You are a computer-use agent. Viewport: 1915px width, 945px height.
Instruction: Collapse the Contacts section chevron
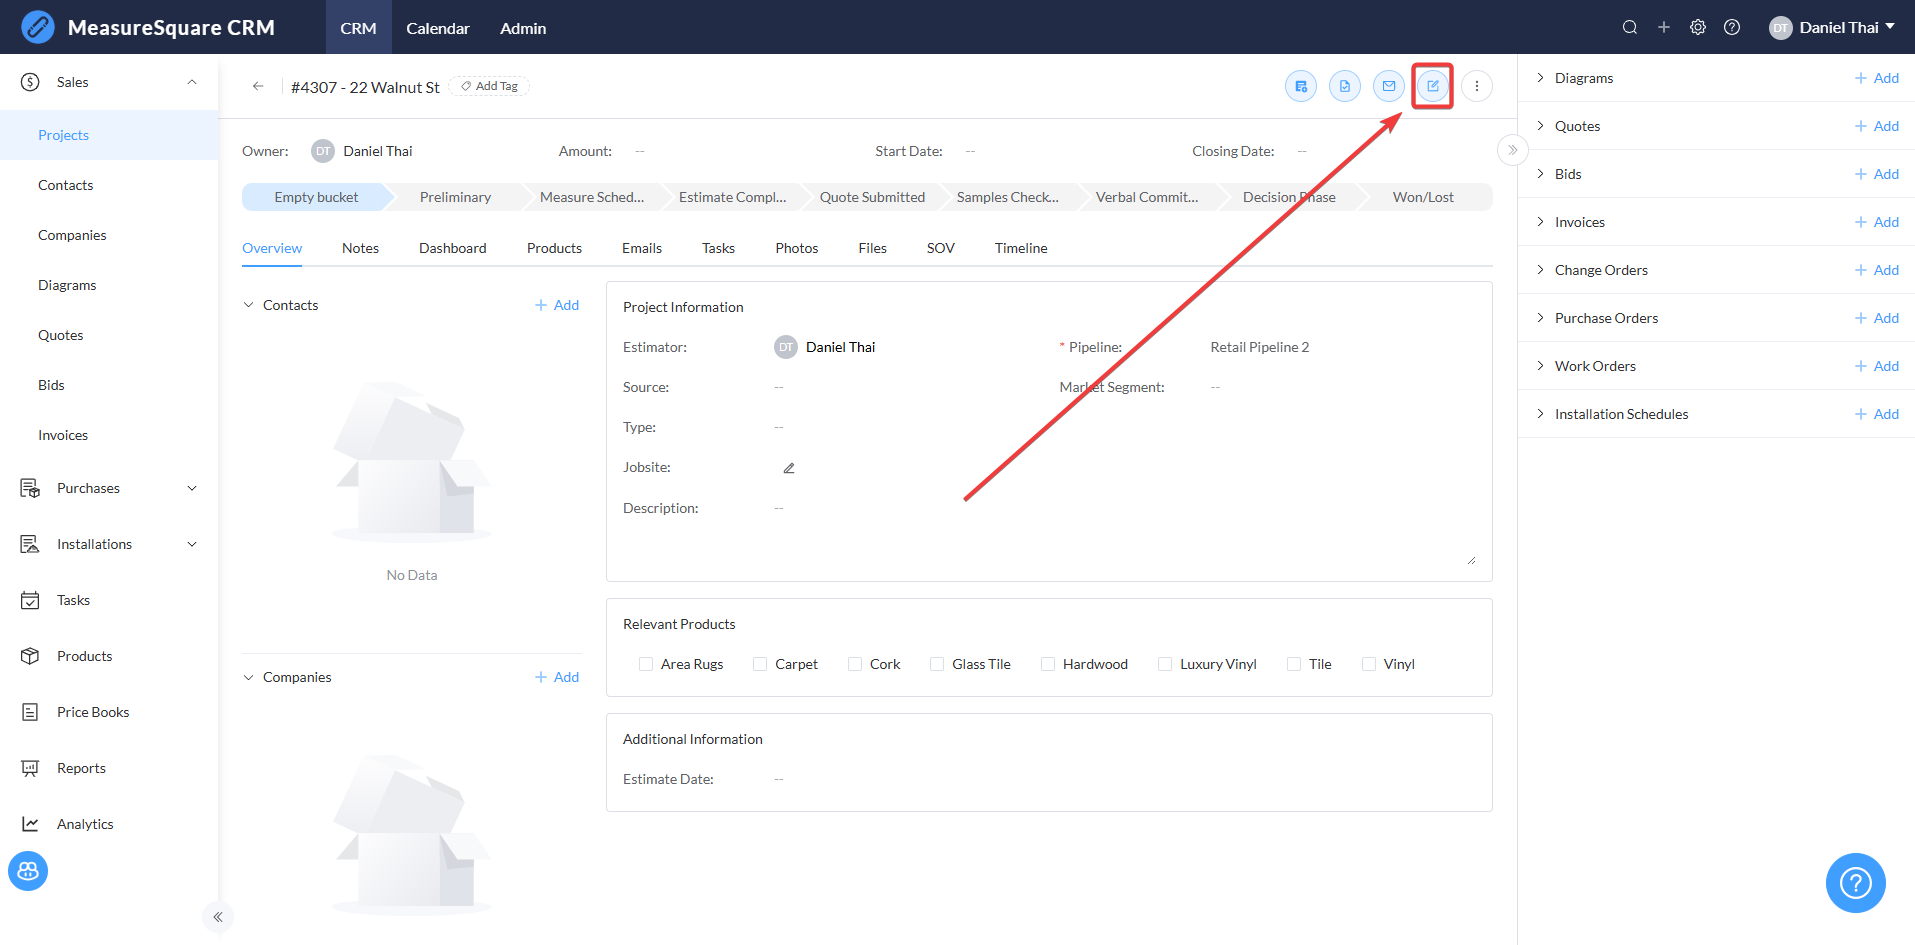point(249,305)
